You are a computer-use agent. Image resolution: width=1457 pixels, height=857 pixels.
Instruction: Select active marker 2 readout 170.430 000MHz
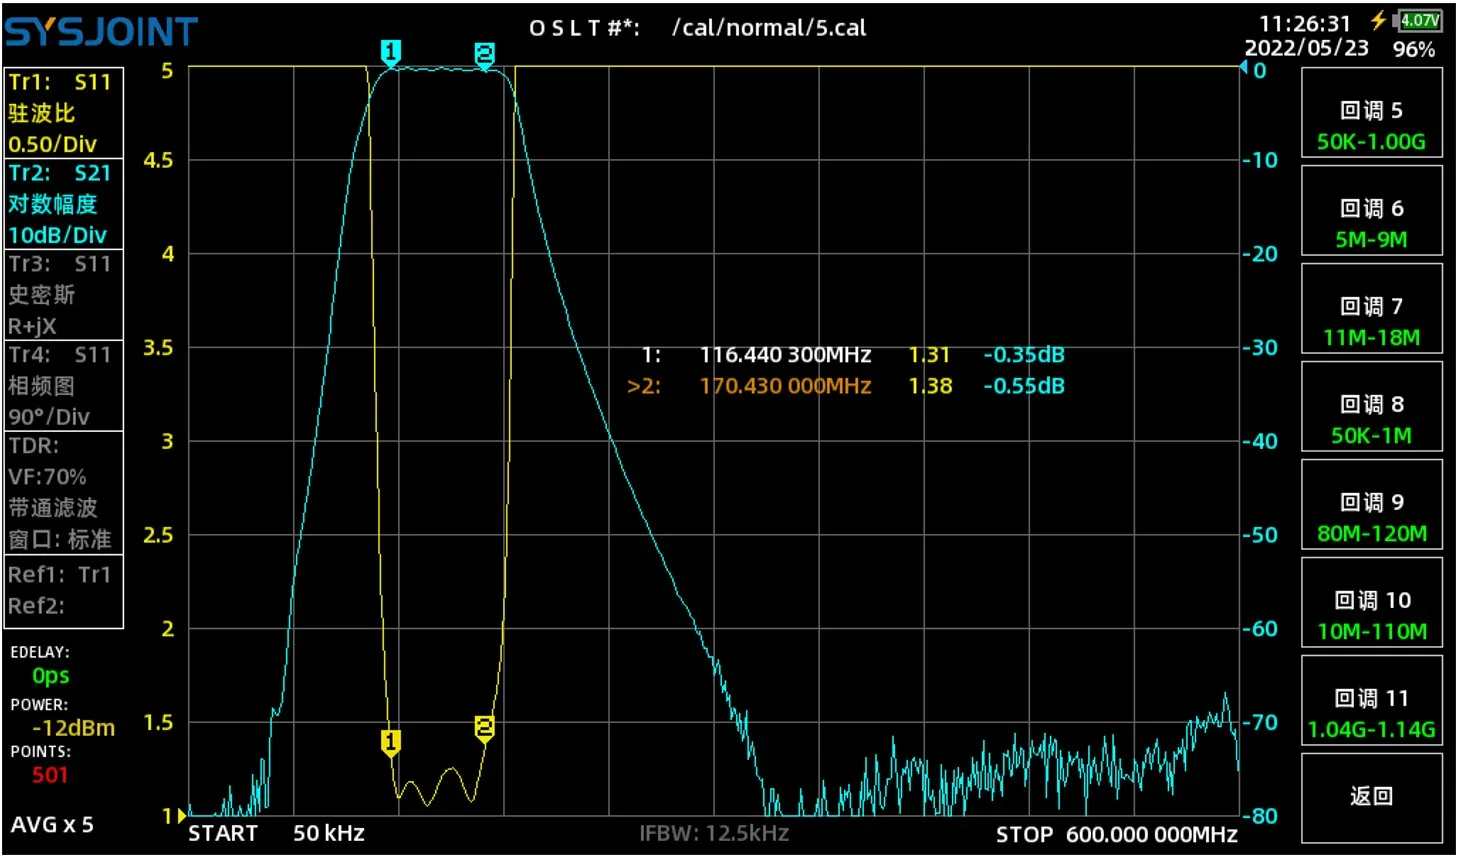point(785,386)
